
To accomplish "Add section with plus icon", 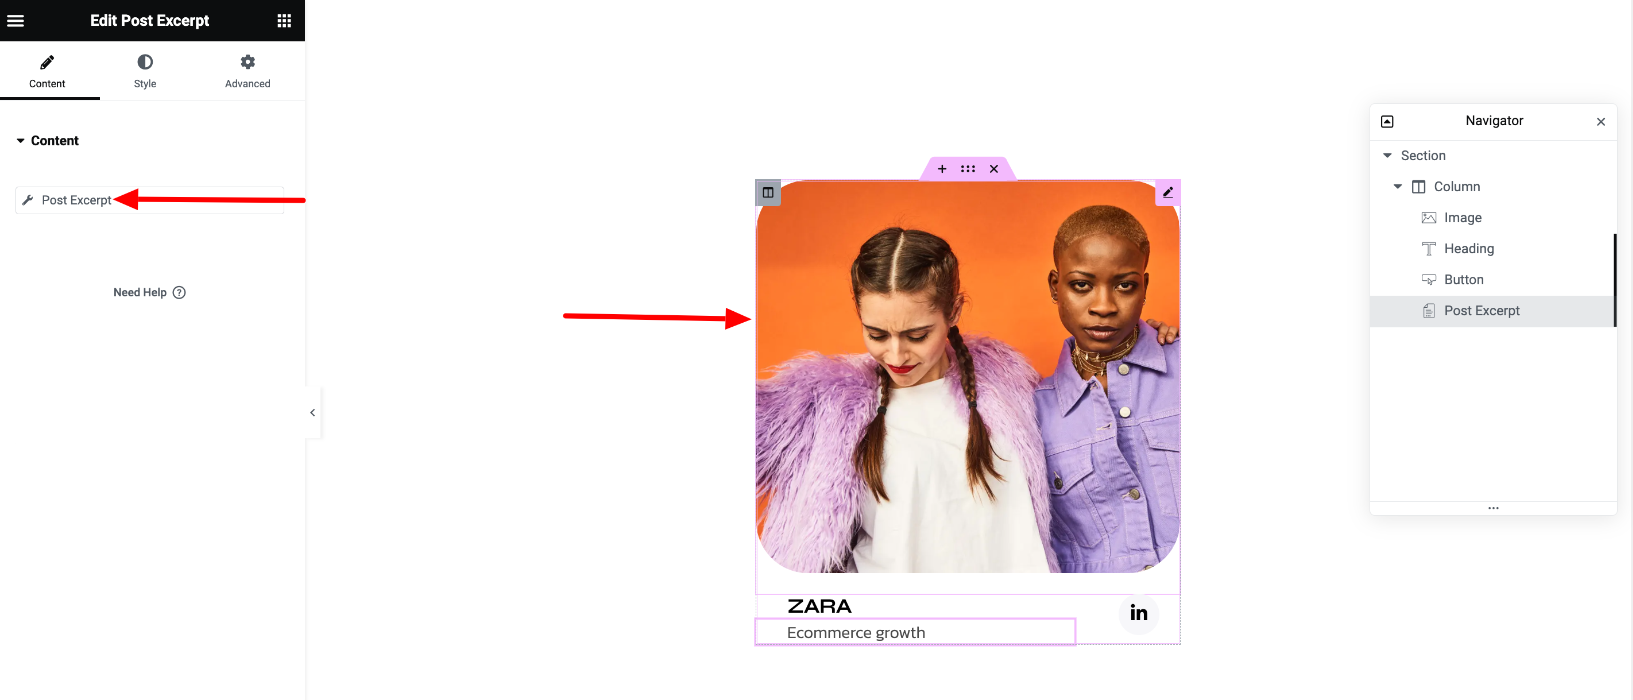I will point(942,169).
